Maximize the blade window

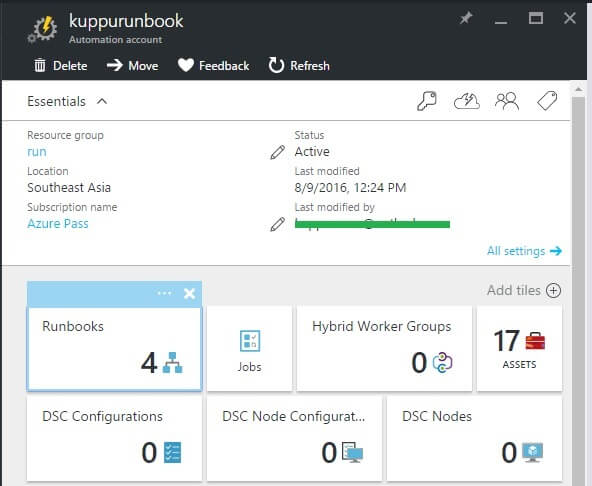(536, 18)
